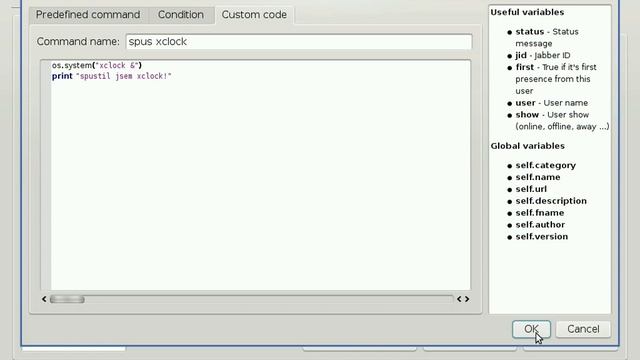Viewport: 640px width, 360px height.
Task: Switch to the Predefined command tab
Action: pyautogui.click(x=88, y=15)
